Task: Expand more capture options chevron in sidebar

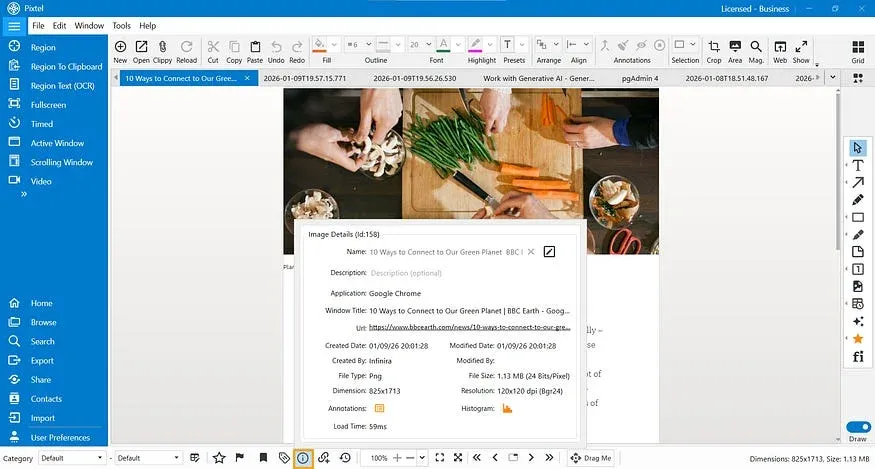Action: click(x=24, y=194)
